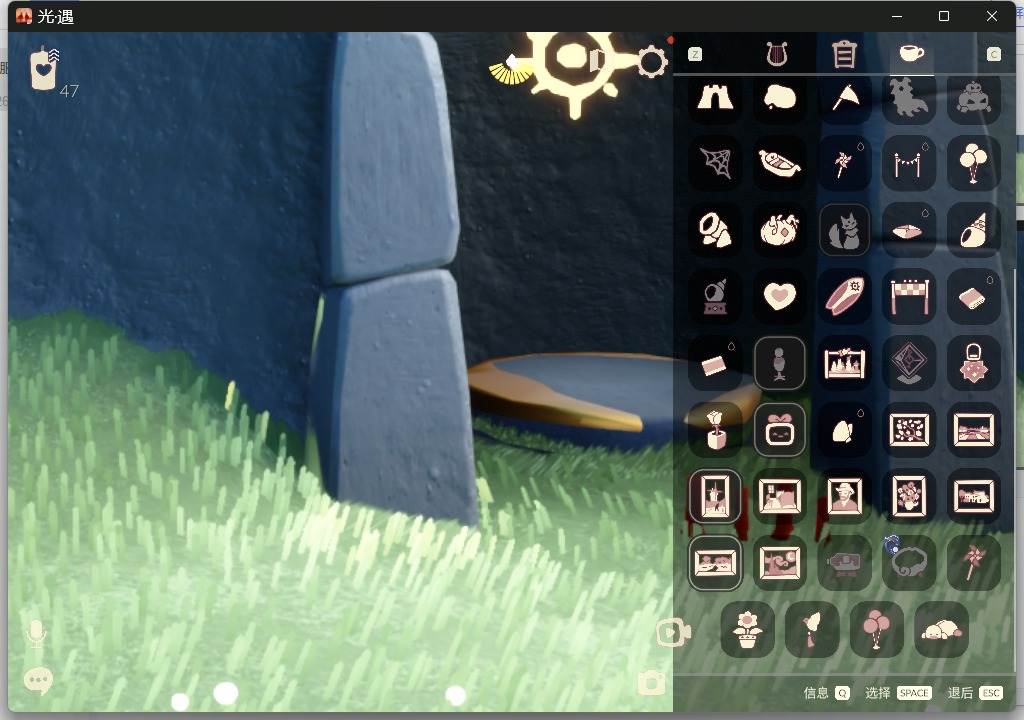Click the 退后 ESC back button
1024x720 pixels.
pyautogui.click(x=974, y=693)
